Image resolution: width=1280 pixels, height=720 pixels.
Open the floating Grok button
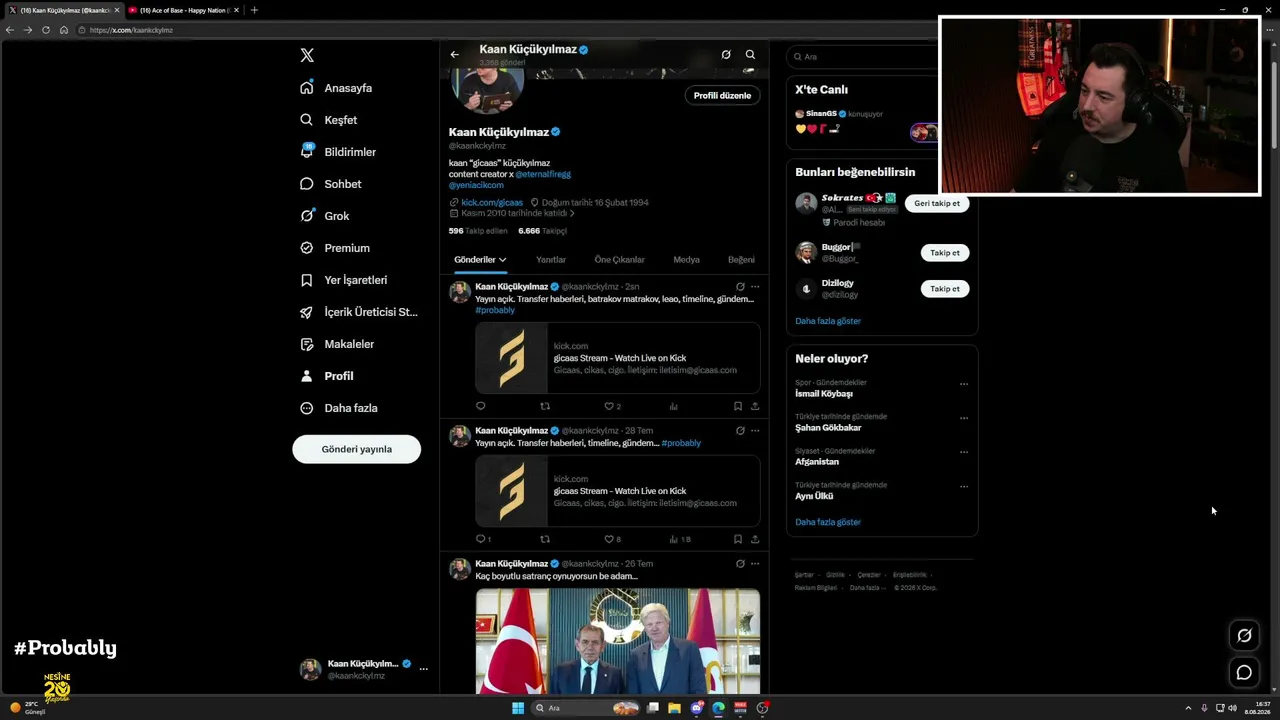click(x=1244, y=635)
